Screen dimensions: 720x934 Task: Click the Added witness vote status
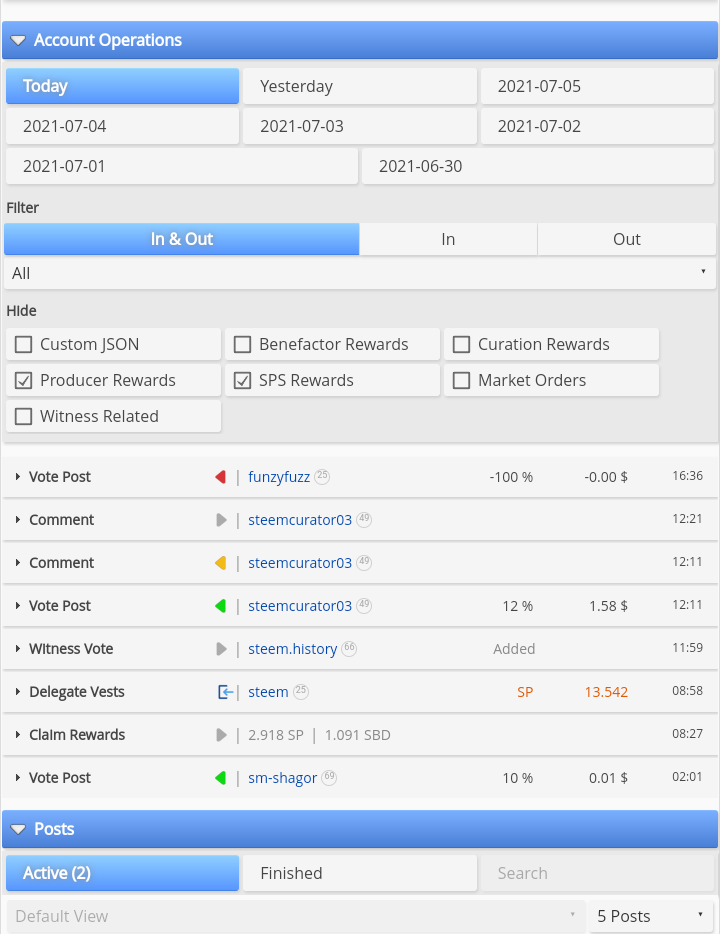coord(514,649)
